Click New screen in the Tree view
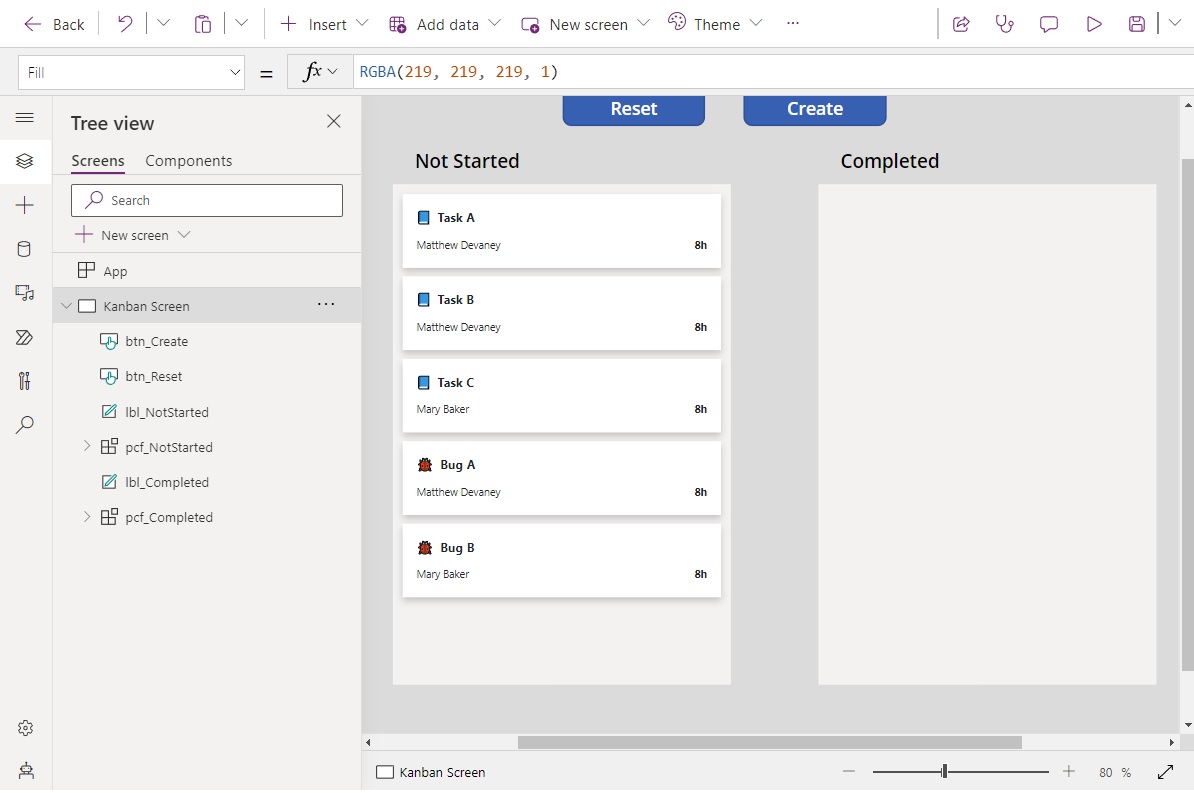The width and height of the screenshot is (1194, 793). point(133,235)
